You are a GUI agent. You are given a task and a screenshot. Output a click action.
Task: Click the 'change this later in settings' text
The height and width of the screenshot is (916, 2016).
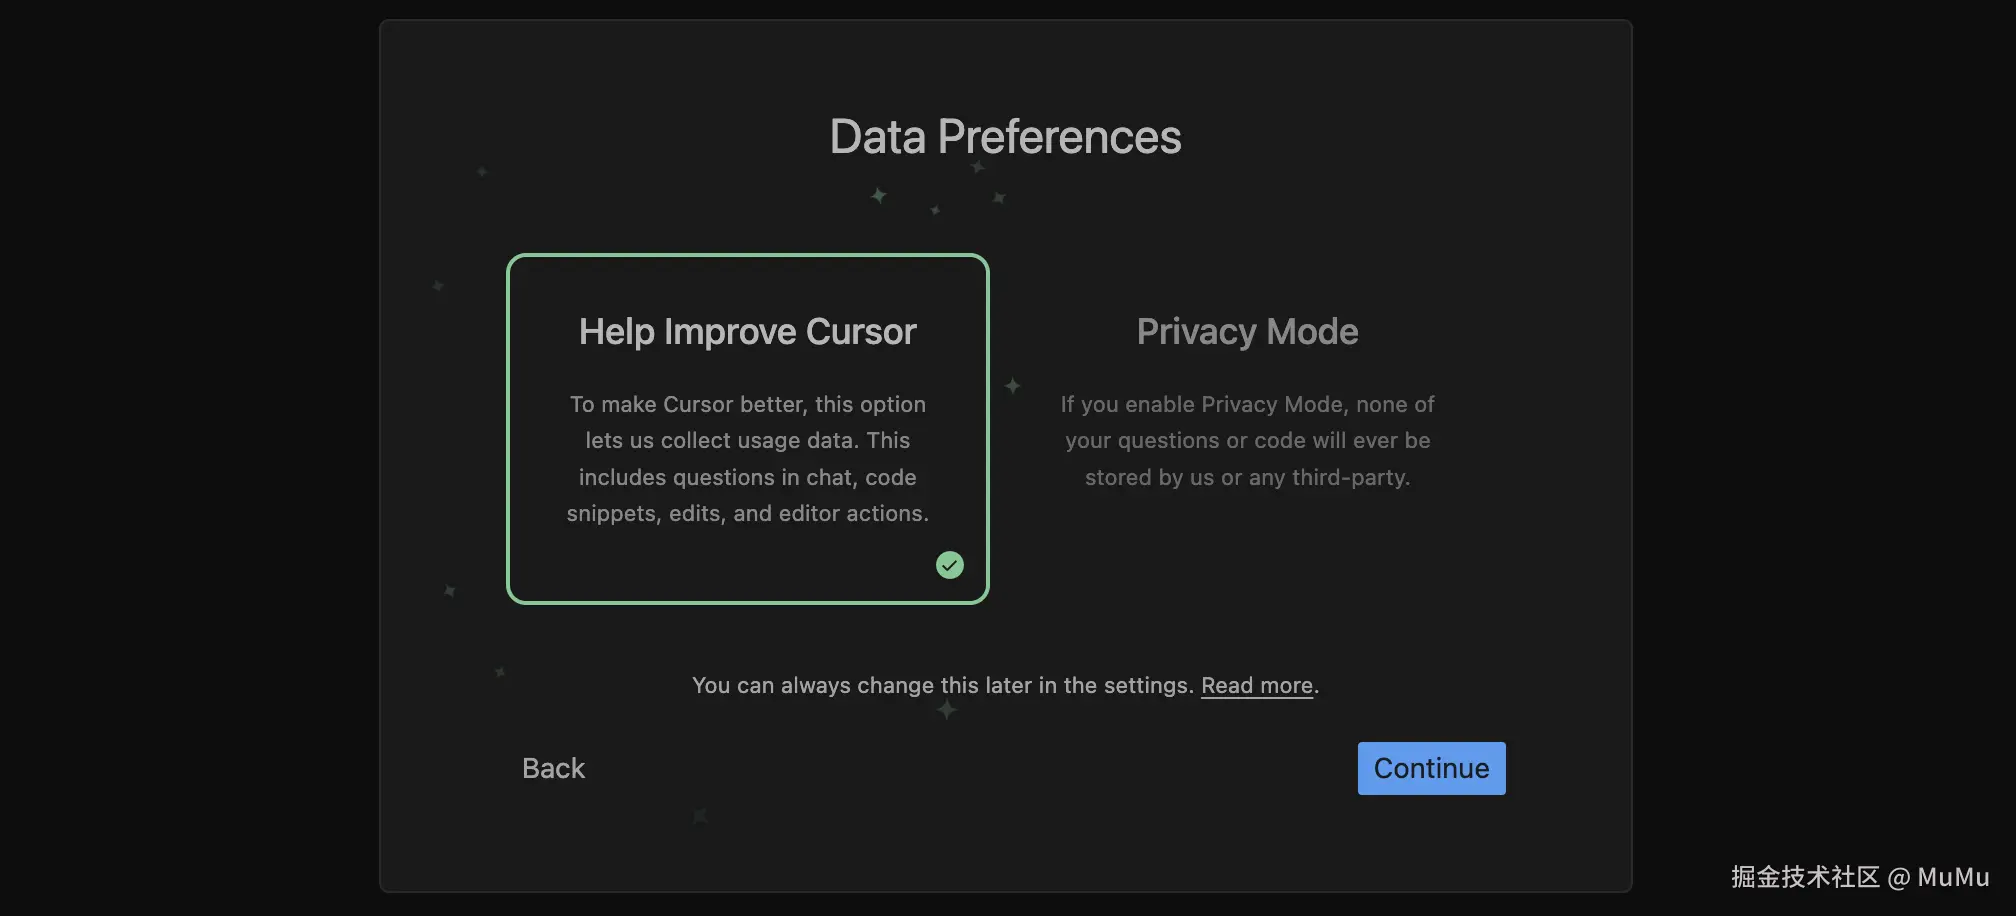(942, 685)
